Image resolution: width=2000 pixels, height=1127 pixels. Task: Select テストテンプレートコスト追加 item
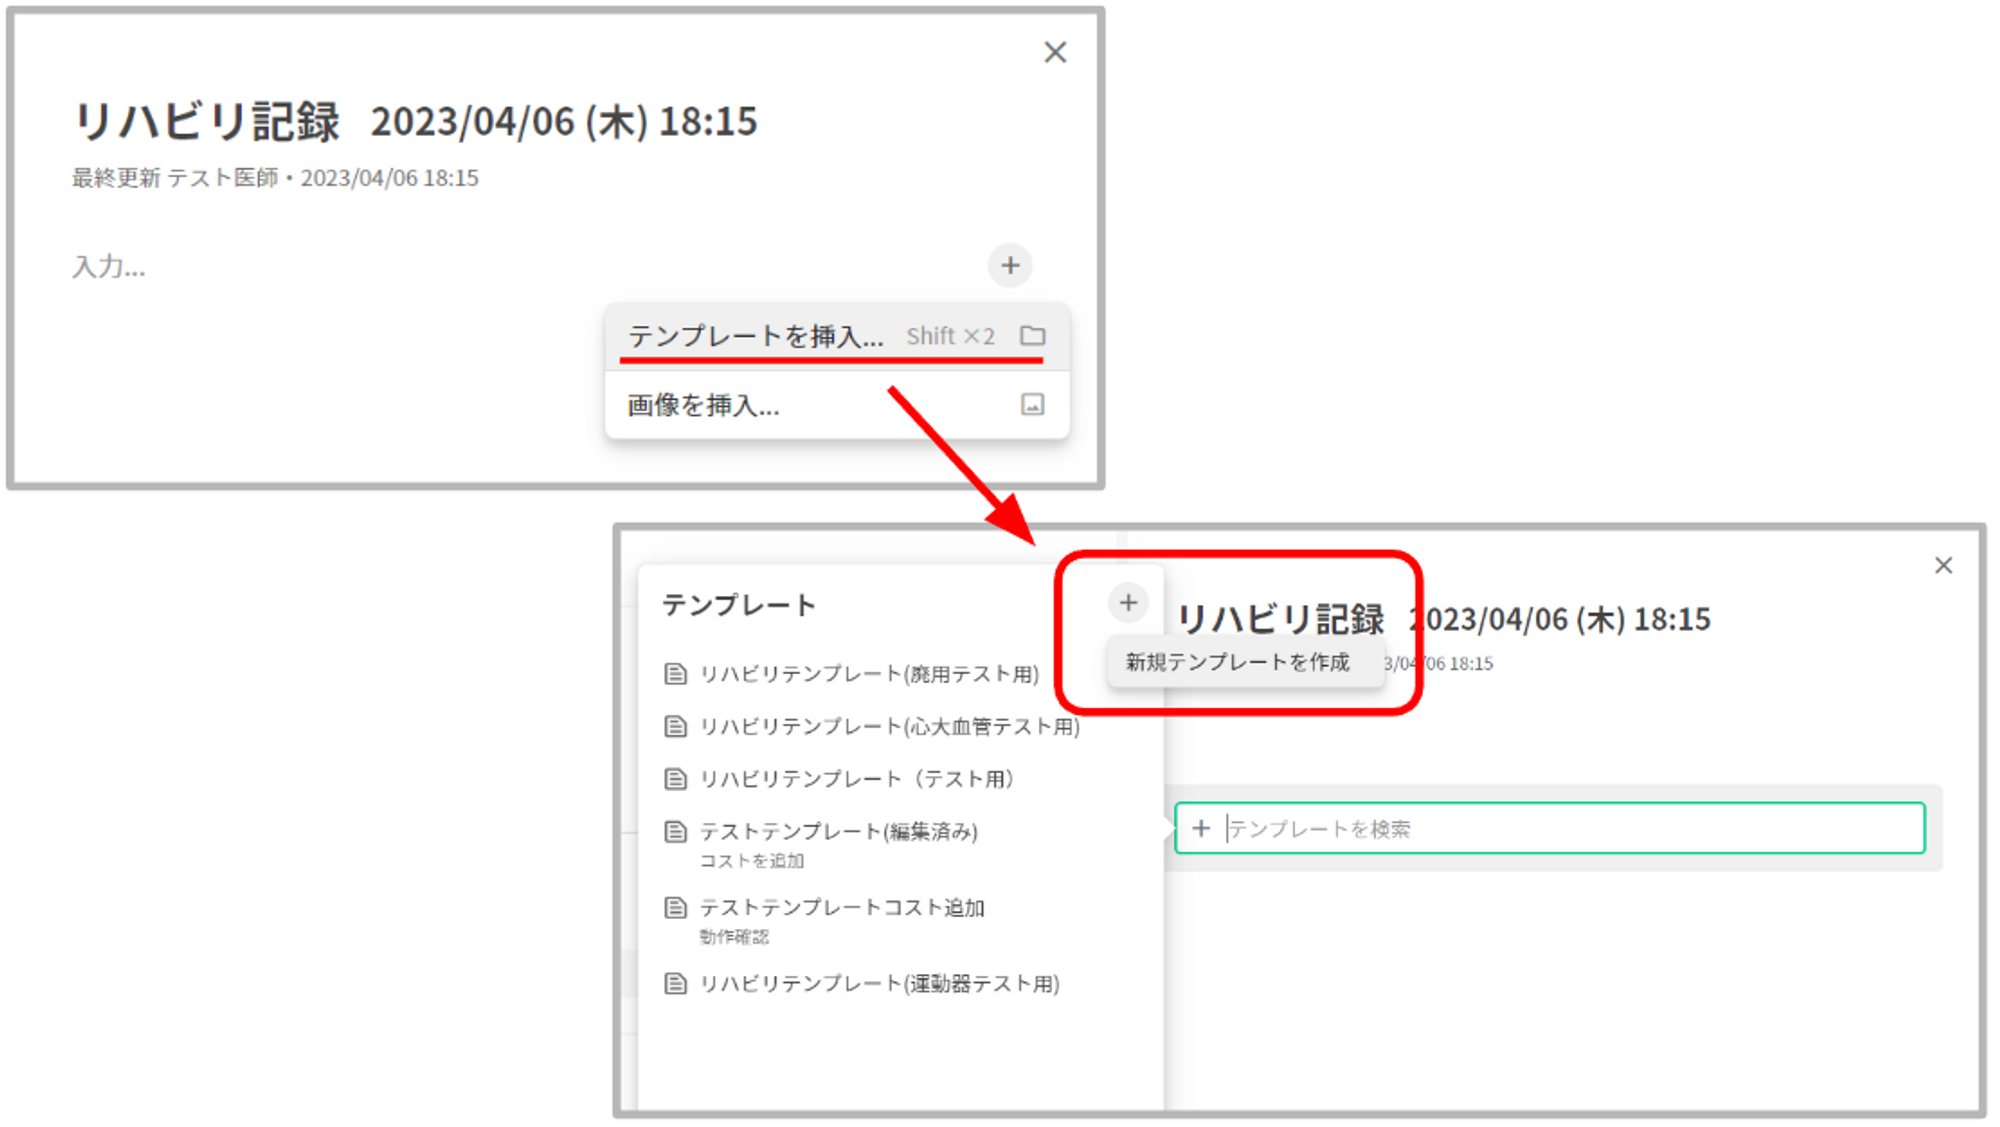coord(842,907)
